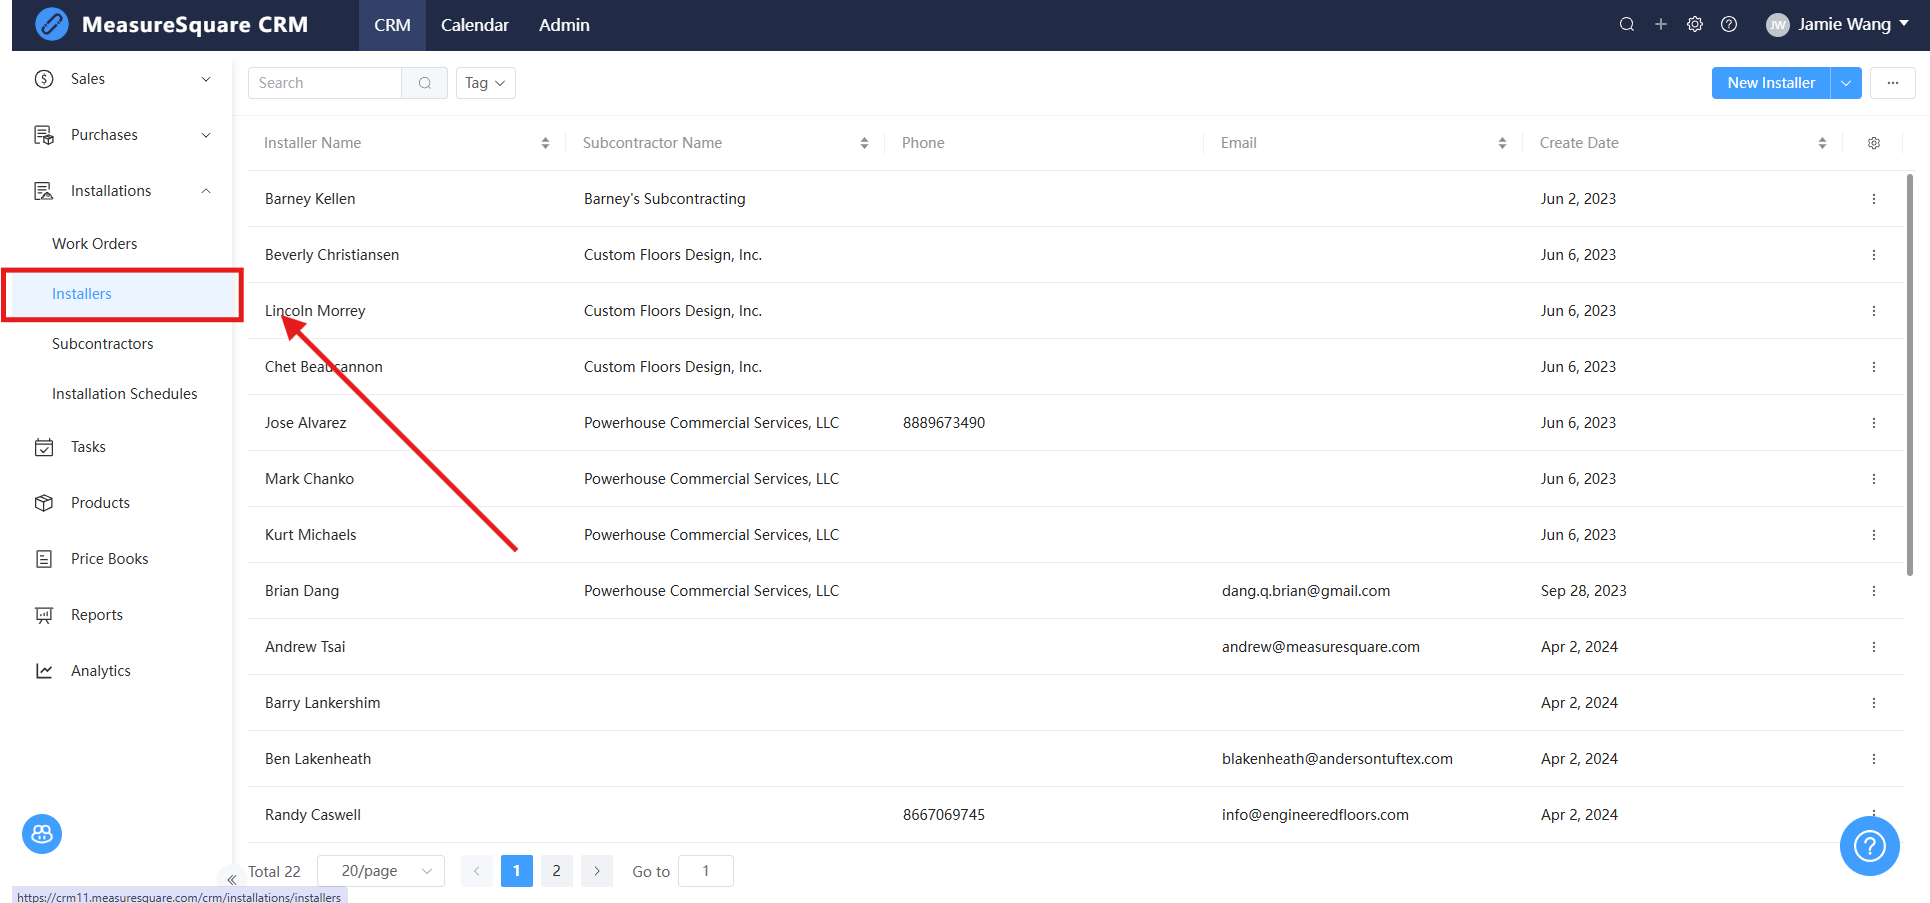Click email info@engineeredfloors.com
This screenshot has height=903, width=1930.
tap(1315, 815)
